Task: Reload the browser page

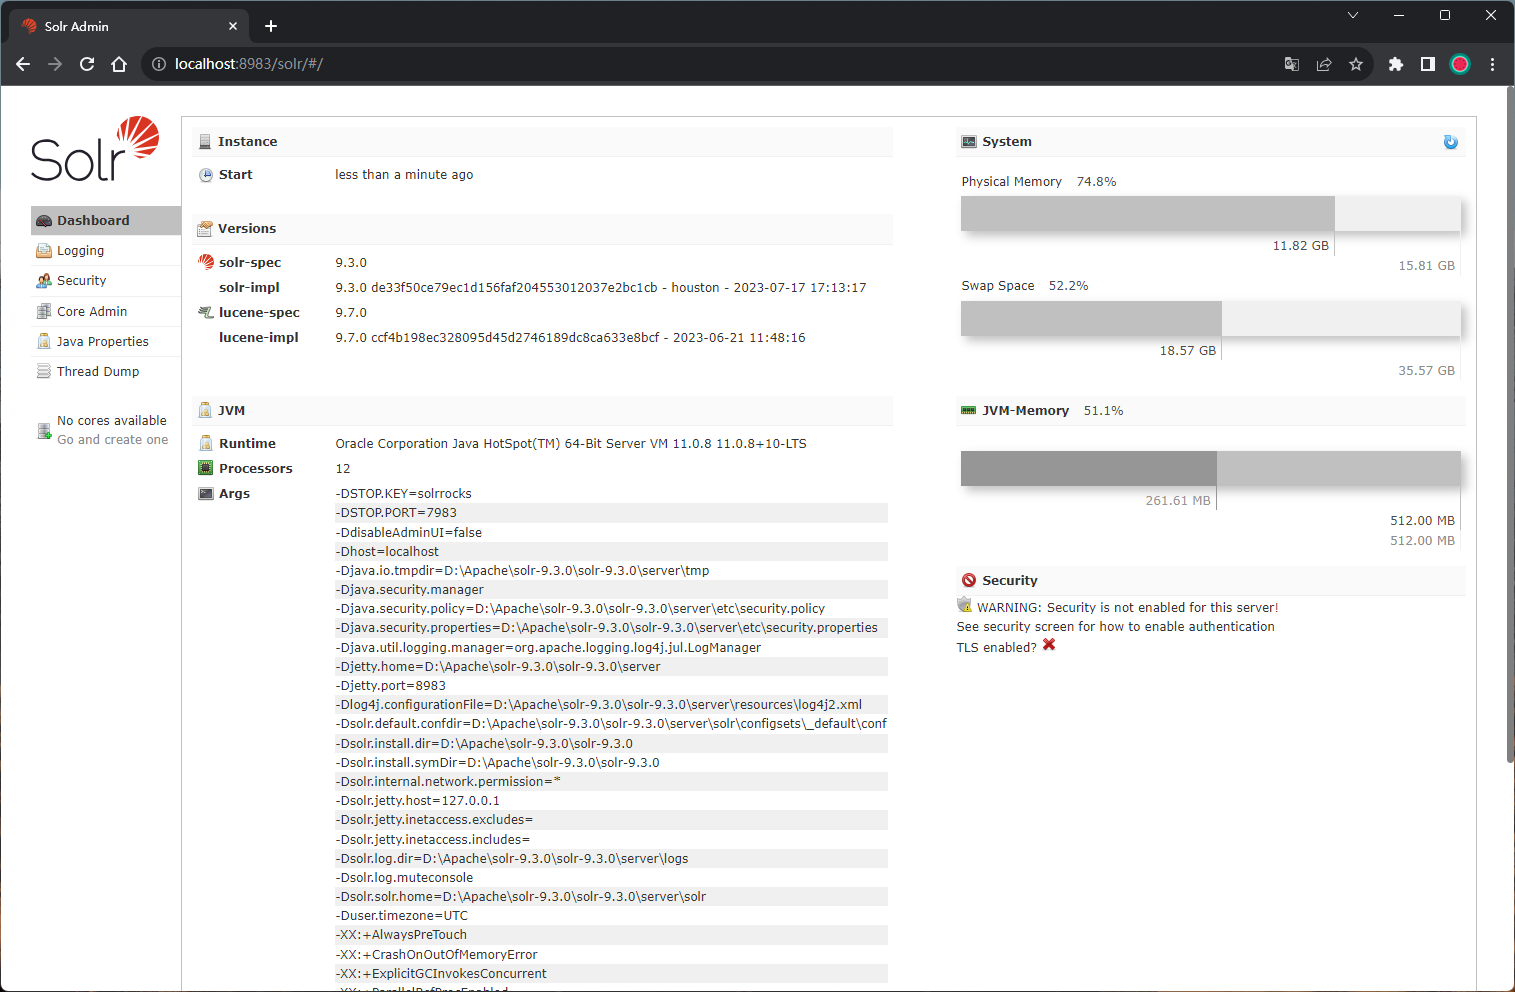Action: tap(87, 64)
